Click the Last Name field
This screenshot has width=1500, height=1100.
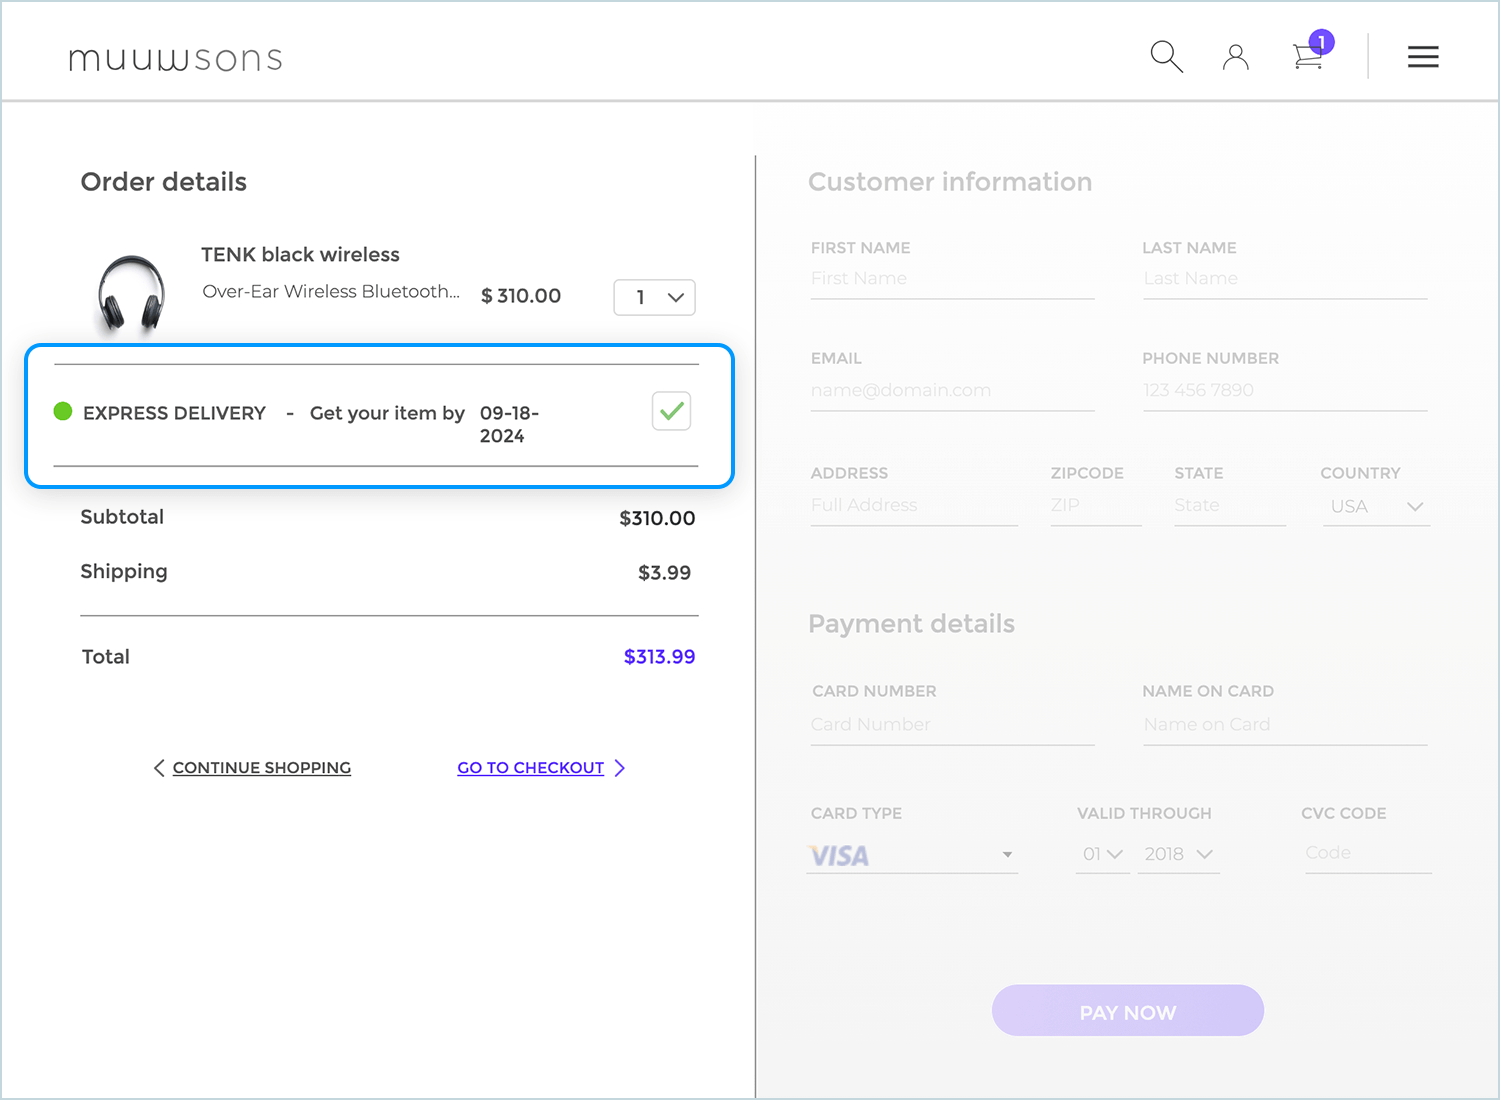click(x=1285, y=279)
